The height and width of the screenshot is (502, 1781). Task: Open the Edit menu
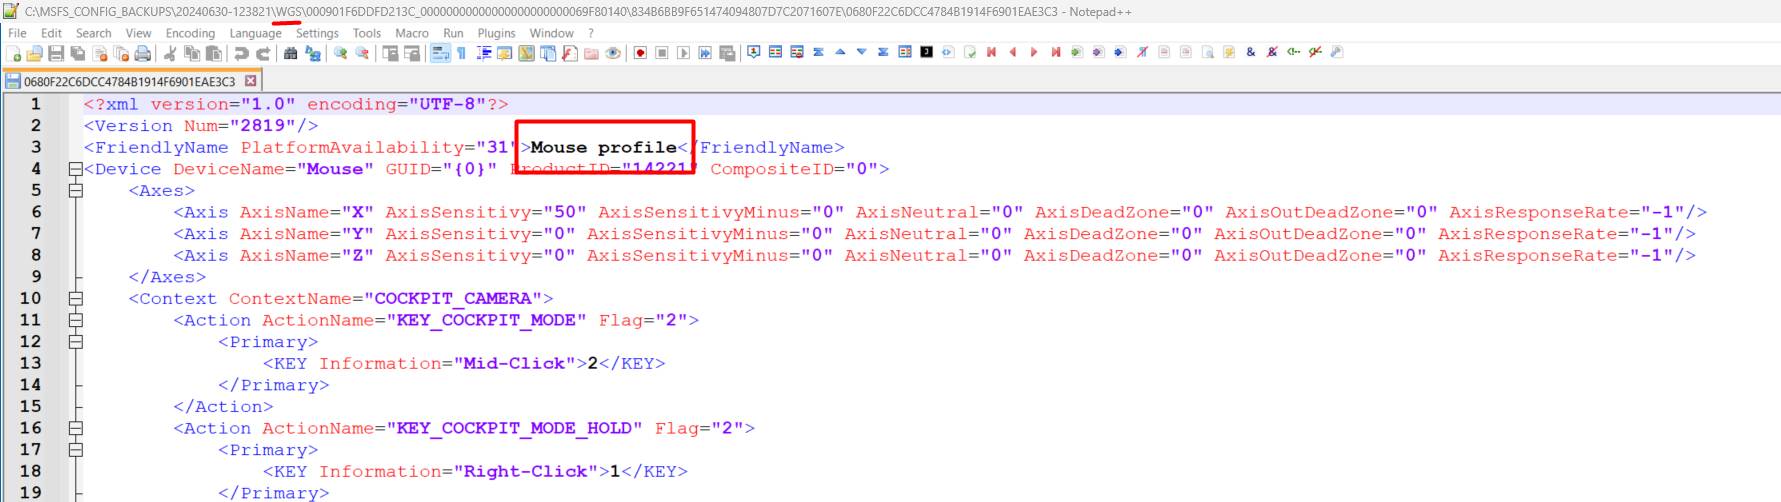(51, 33)
